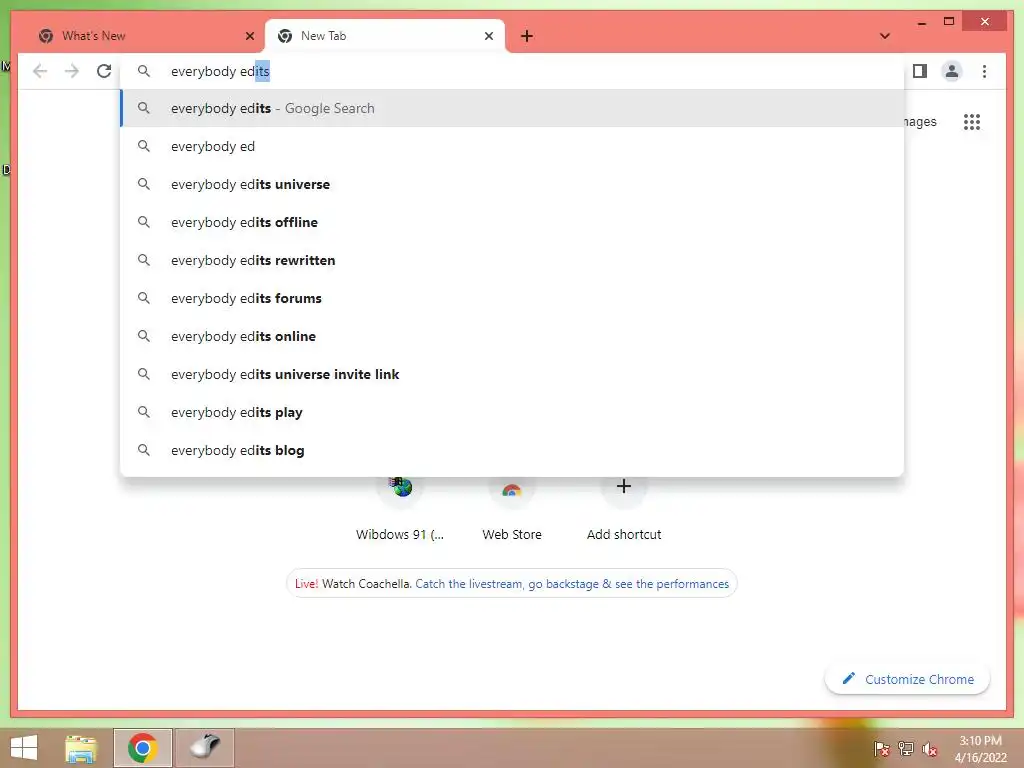
Task: Select suggestion 'everybody ed'
Action: pos(512,146)
